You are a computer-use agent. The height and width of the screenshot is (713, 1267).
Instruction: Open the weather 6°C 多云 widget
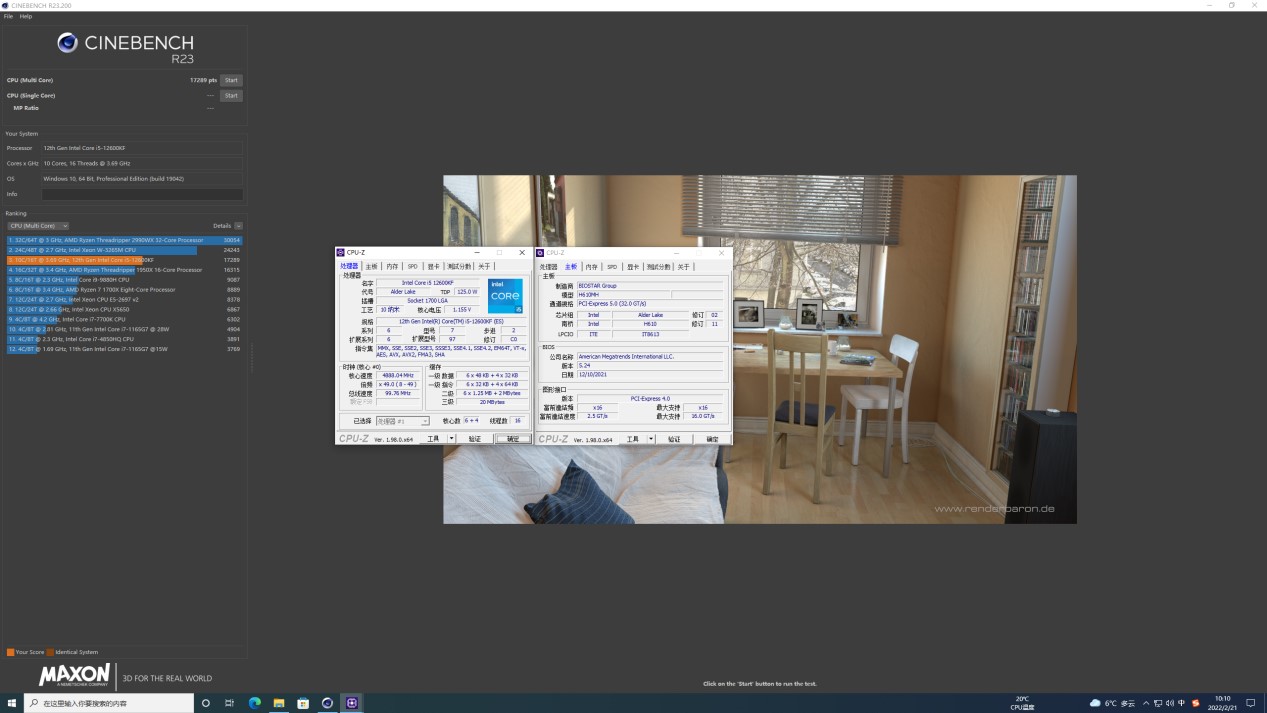tap(1112, 703)
